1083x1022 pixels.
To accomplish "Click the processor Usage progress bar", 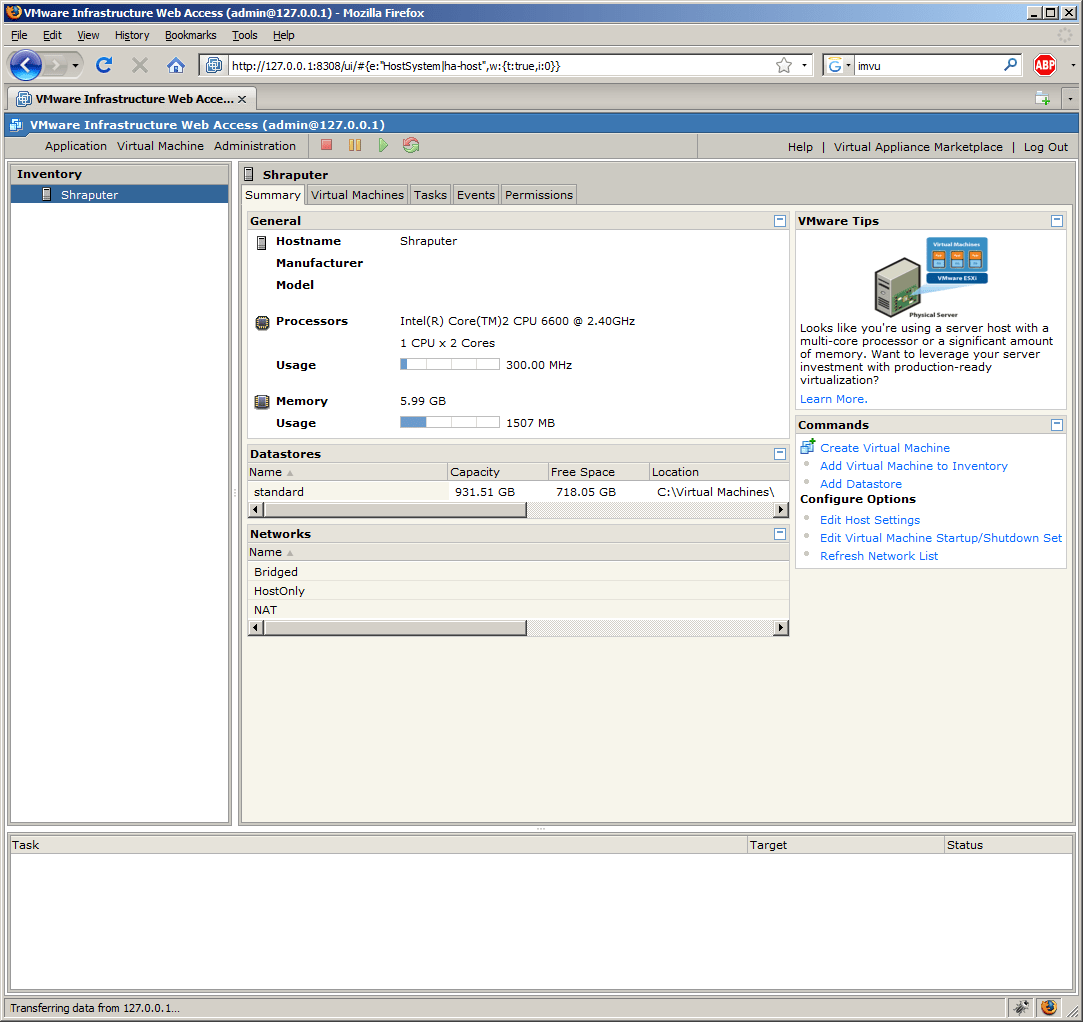I will 450,364.
